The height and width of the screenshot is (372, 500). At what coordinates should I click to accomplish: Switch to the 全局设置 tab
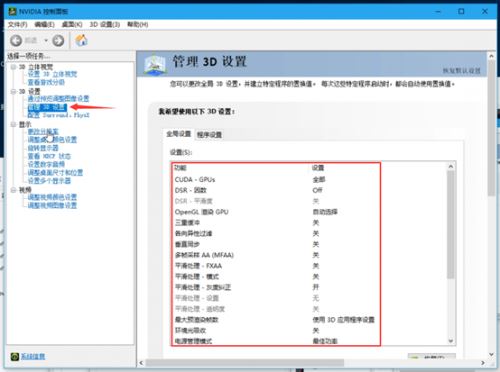pos(179,134)
